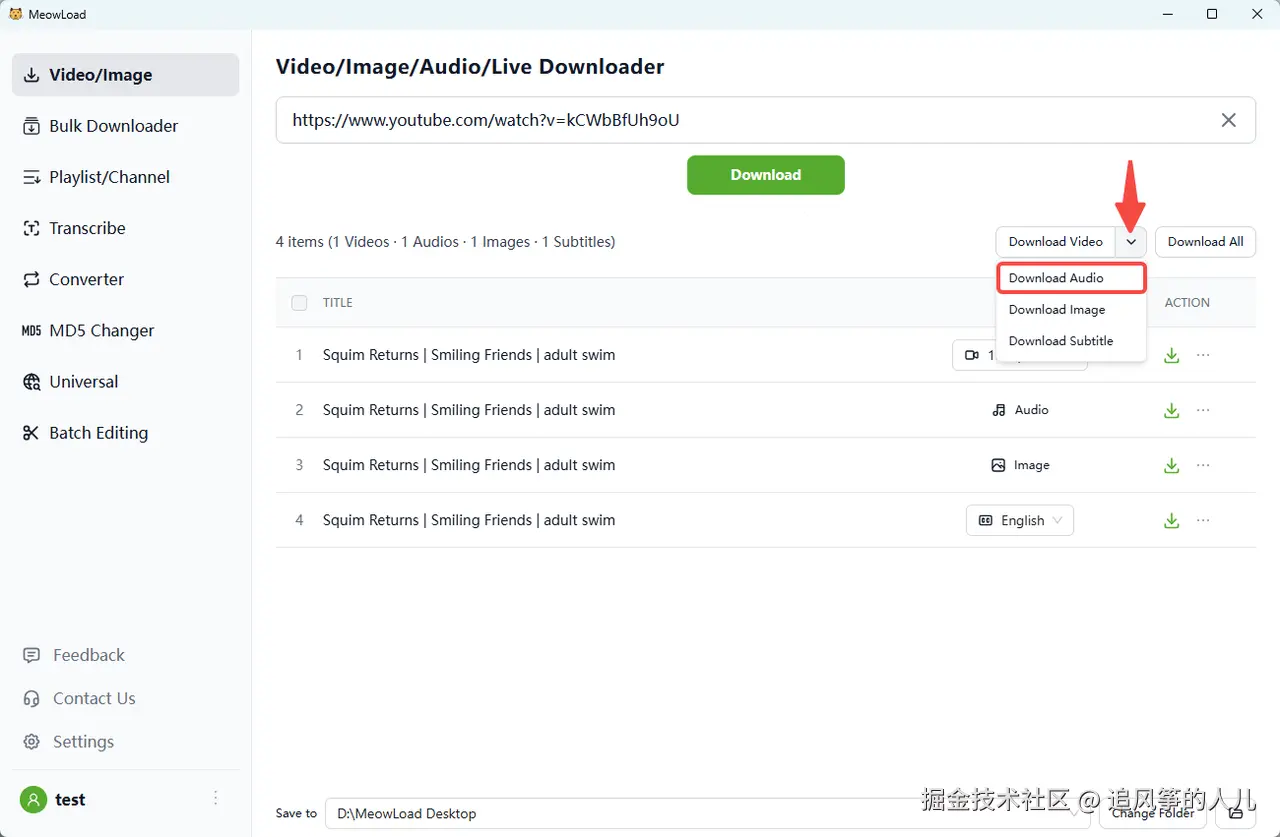The width and height of the screenshot is (1280, 837).
Task: Choose Download Audio from dropdown menu
Action: 1071,278
